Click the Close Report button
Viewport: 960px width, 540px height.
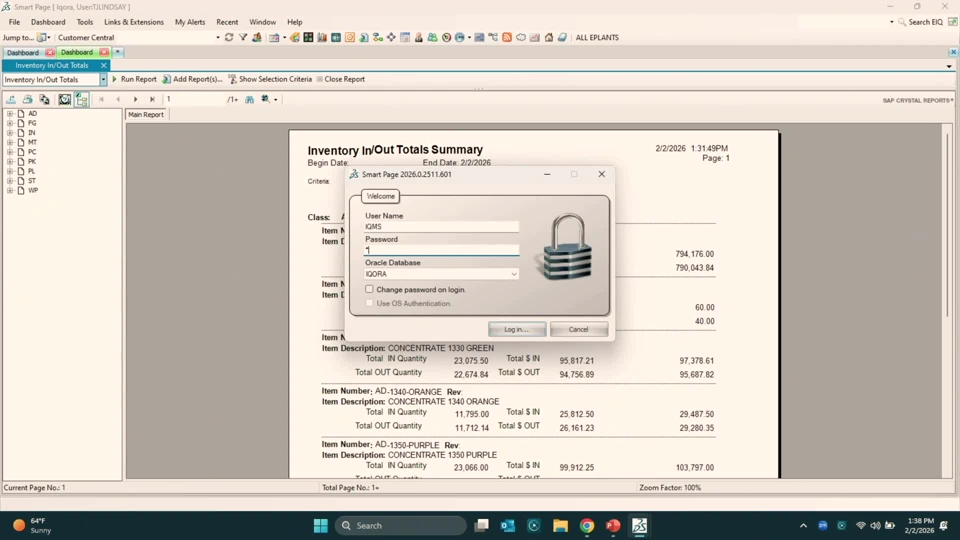[x=340, y=79]
